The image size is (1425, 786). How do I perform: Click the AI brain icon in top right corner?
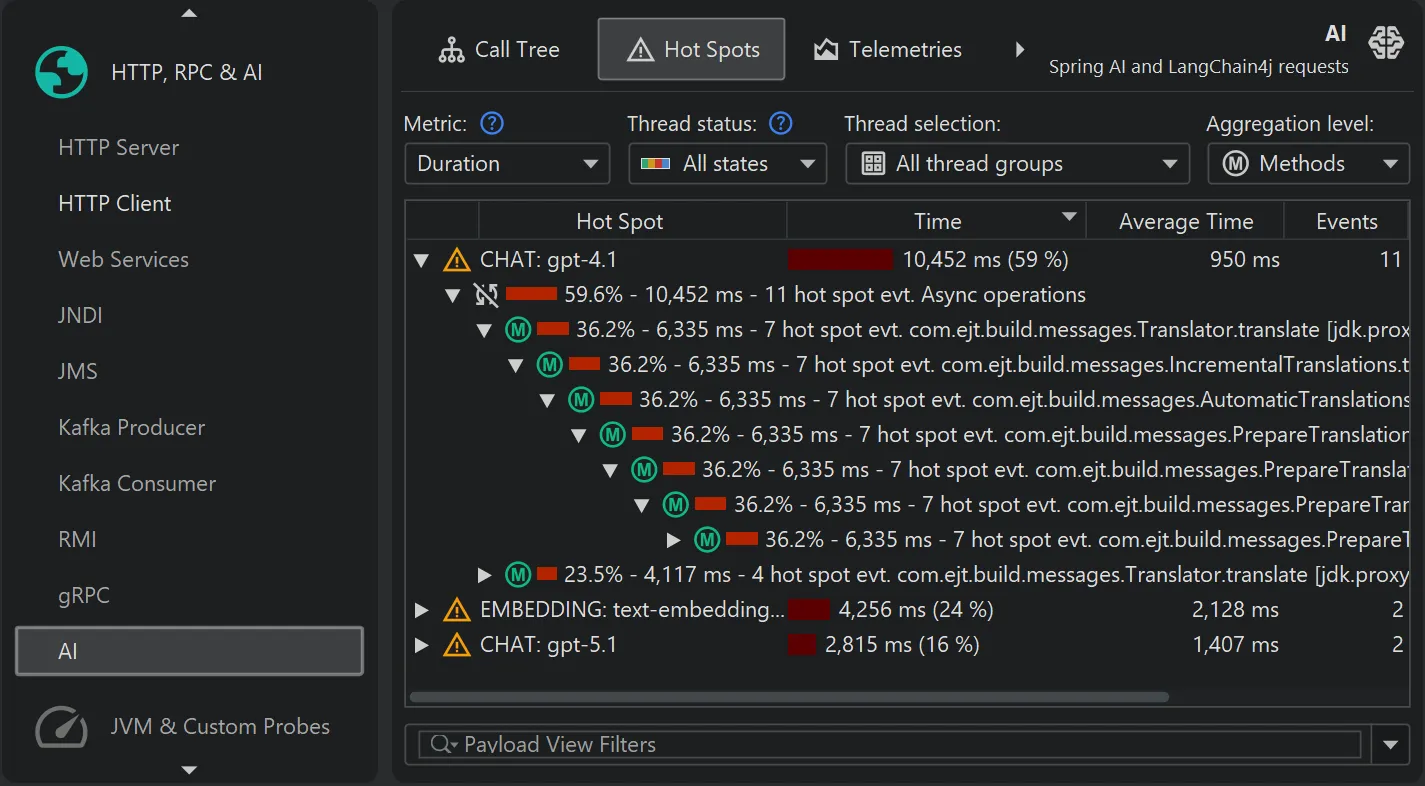coord(1387,43)
